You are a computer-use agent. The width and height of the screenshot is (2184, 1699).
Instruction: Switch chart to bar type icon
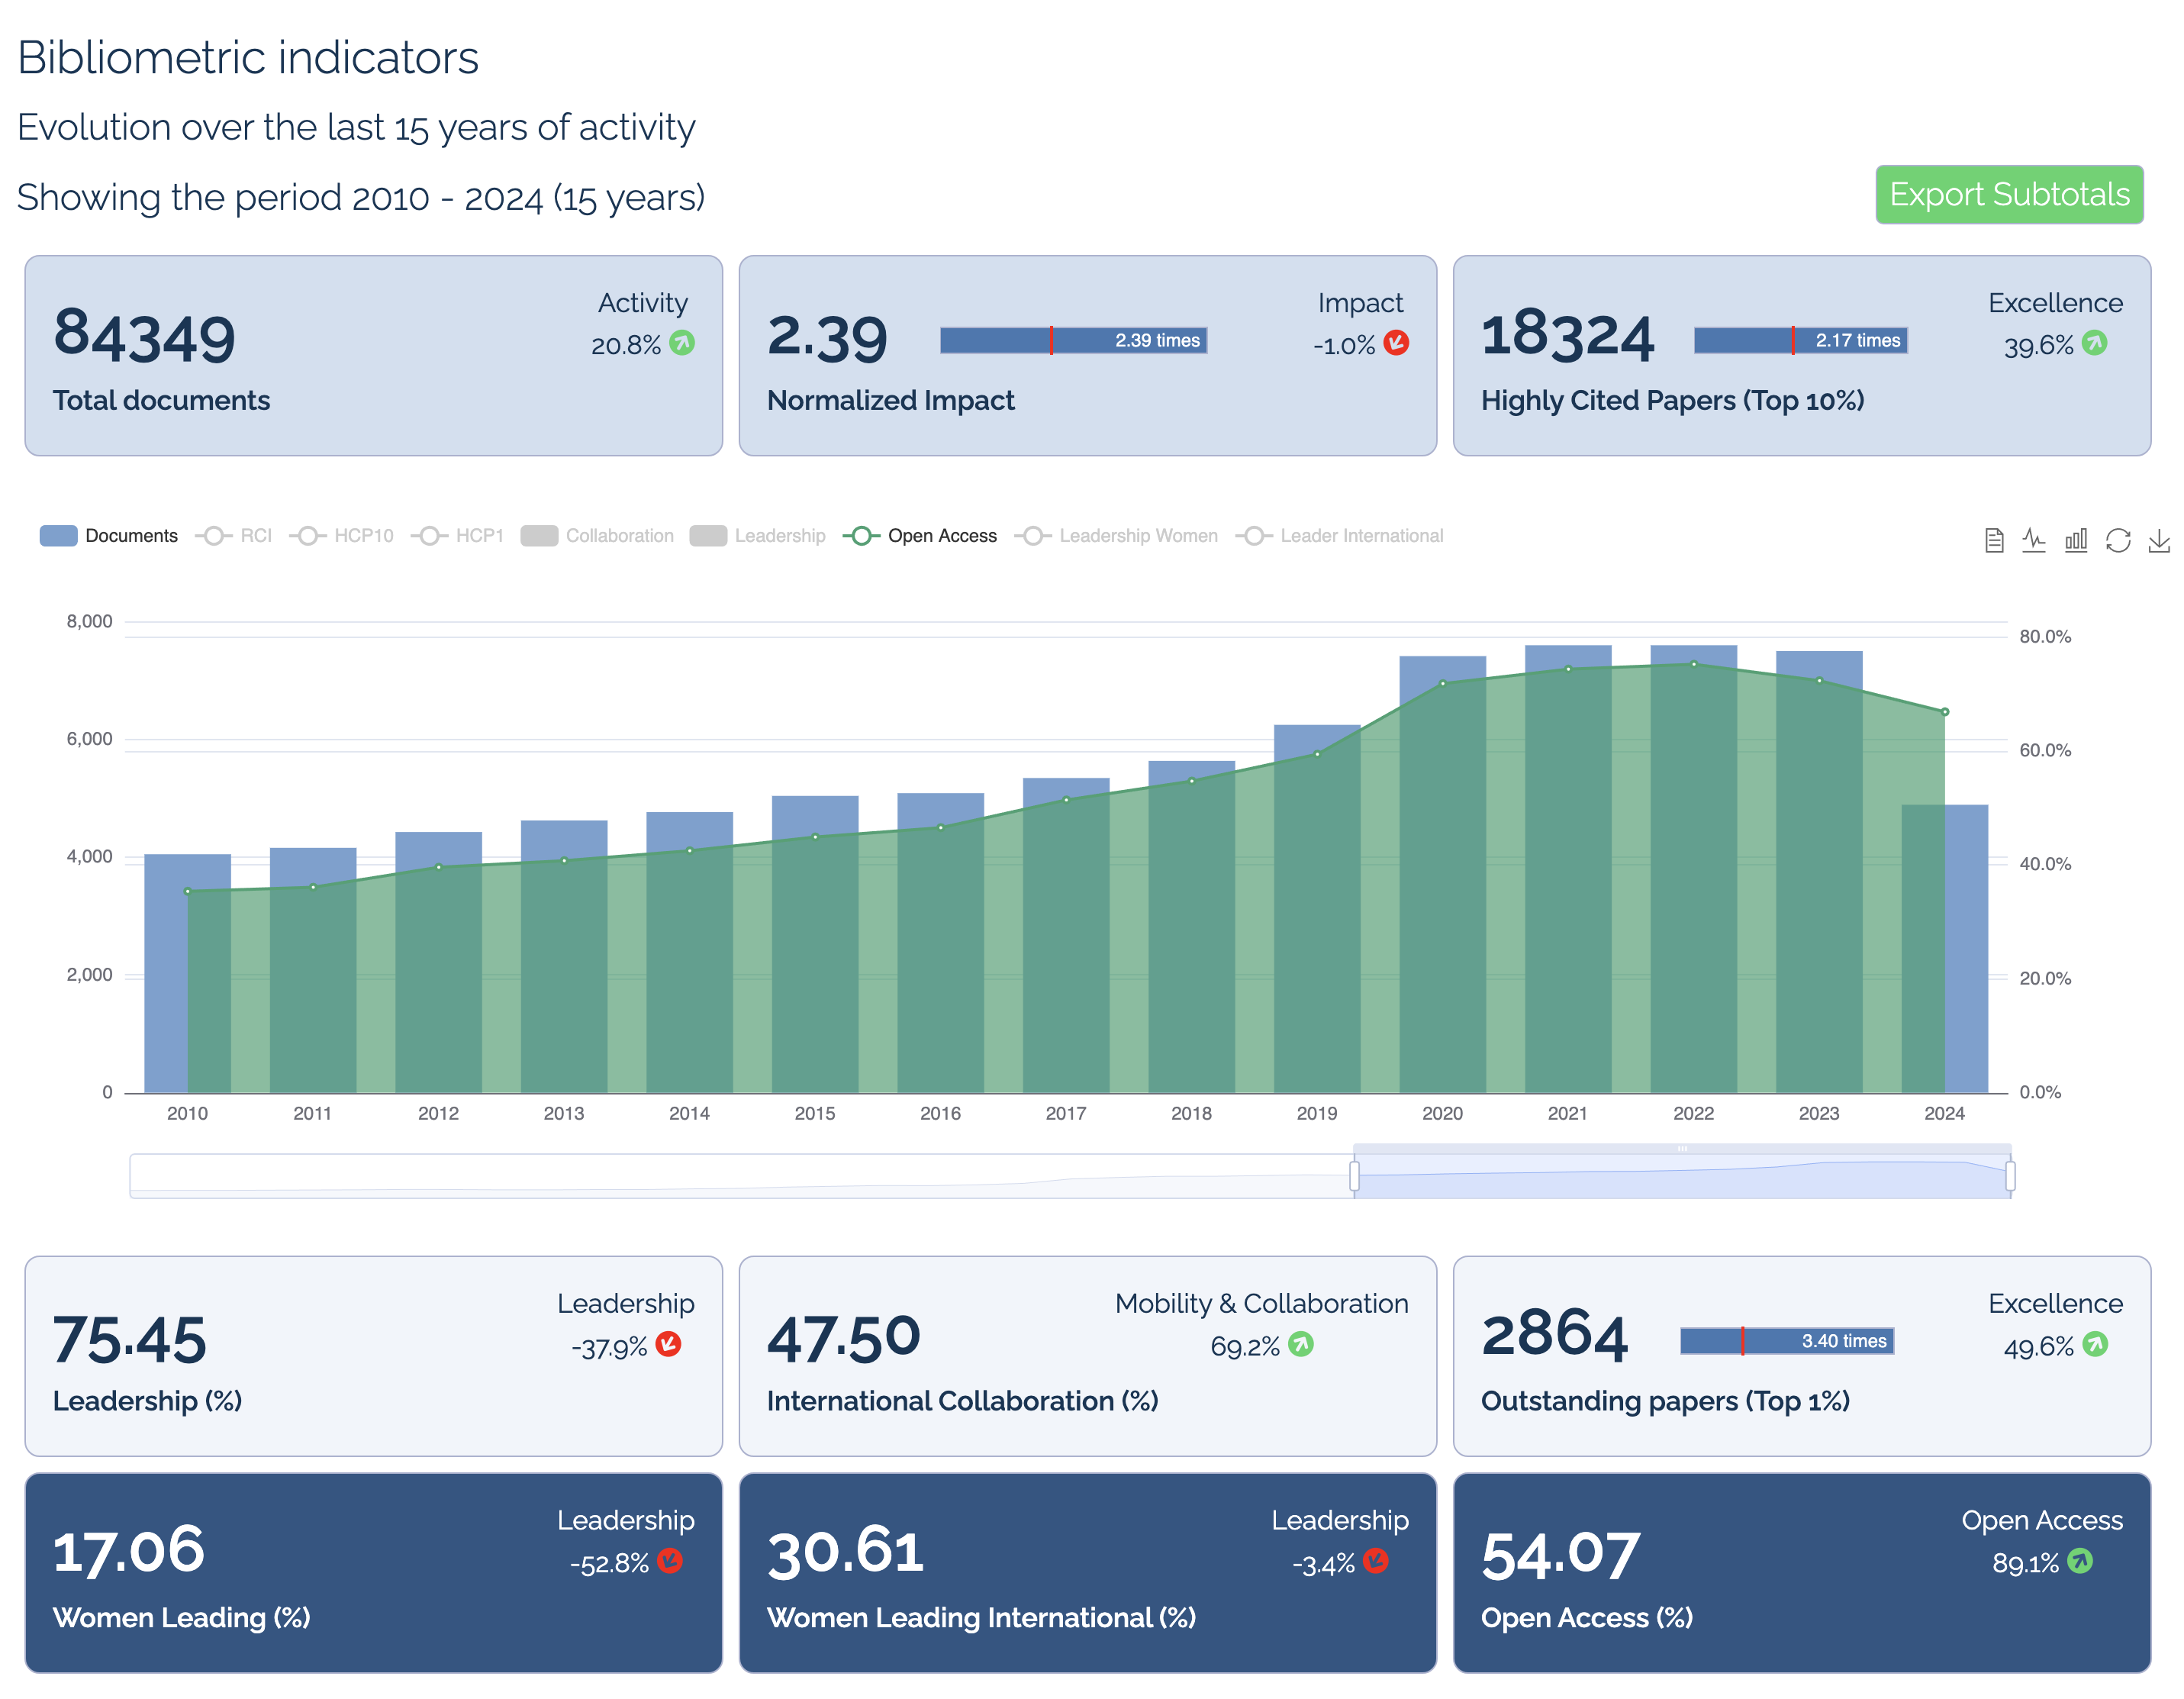click(2076, 540)
